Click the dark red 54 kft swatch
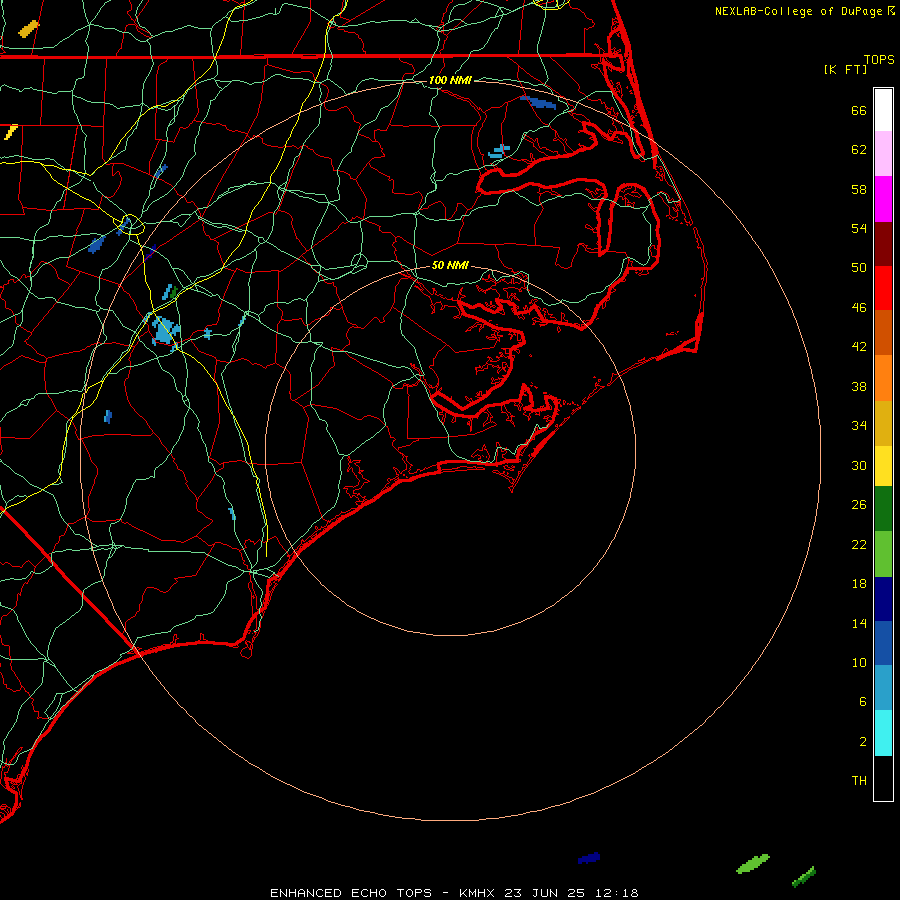This screenshot has height=900, width=900. point(883,244)
